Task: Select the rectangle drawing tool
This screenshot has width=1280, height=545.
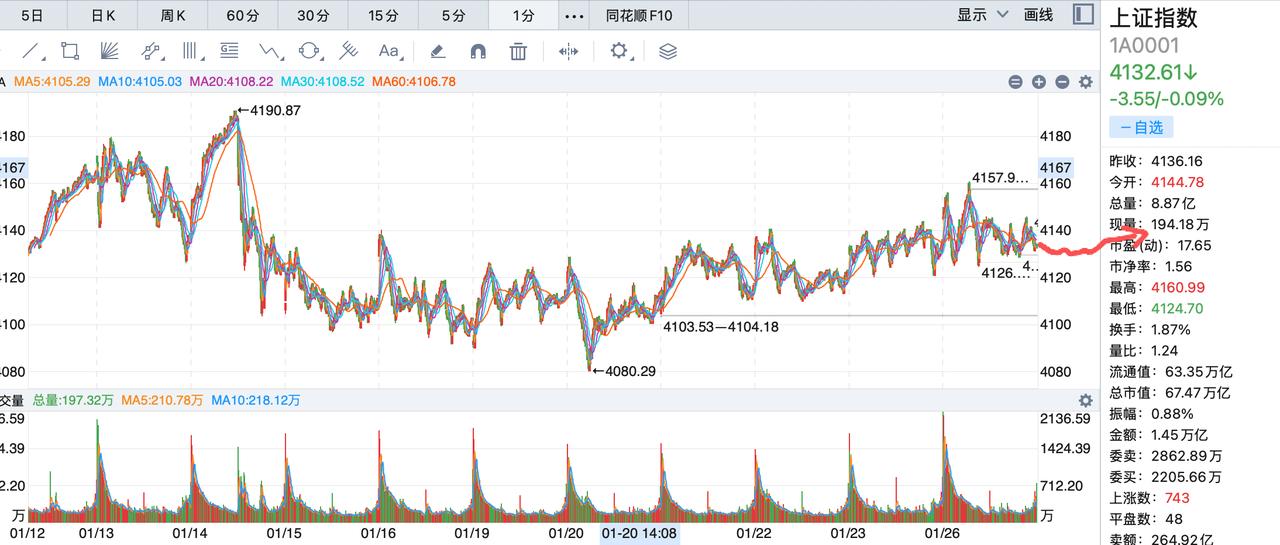Action: pos(70,50)
